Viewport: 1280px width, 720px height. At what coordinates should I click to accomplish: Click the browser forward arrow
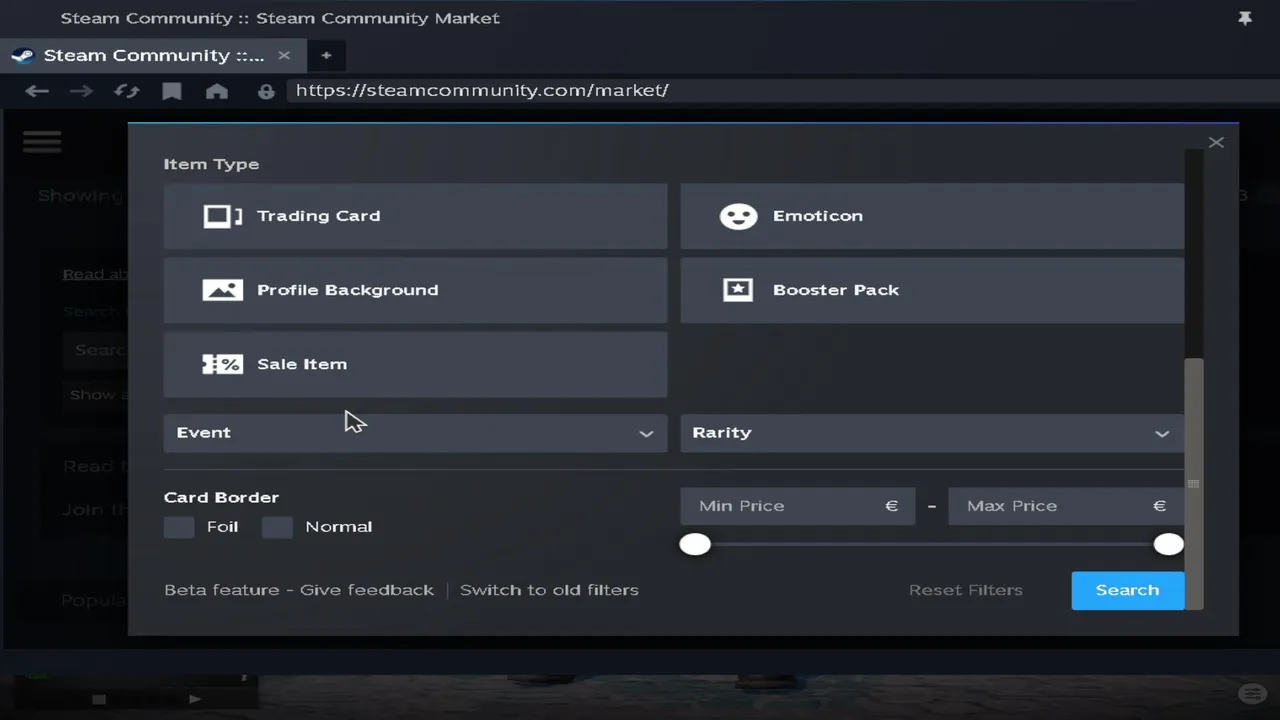81,91
